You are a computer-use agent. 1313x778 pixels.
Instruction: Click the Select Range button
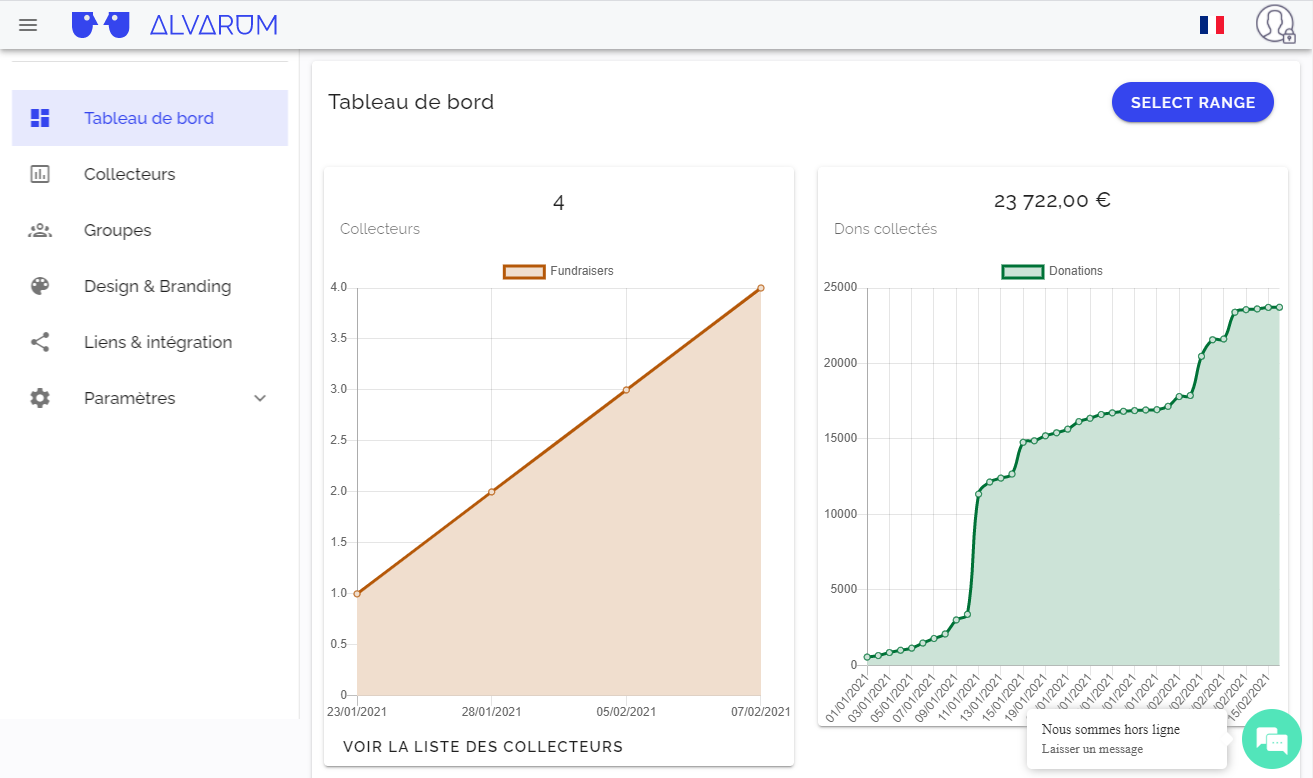point(1193,102)
